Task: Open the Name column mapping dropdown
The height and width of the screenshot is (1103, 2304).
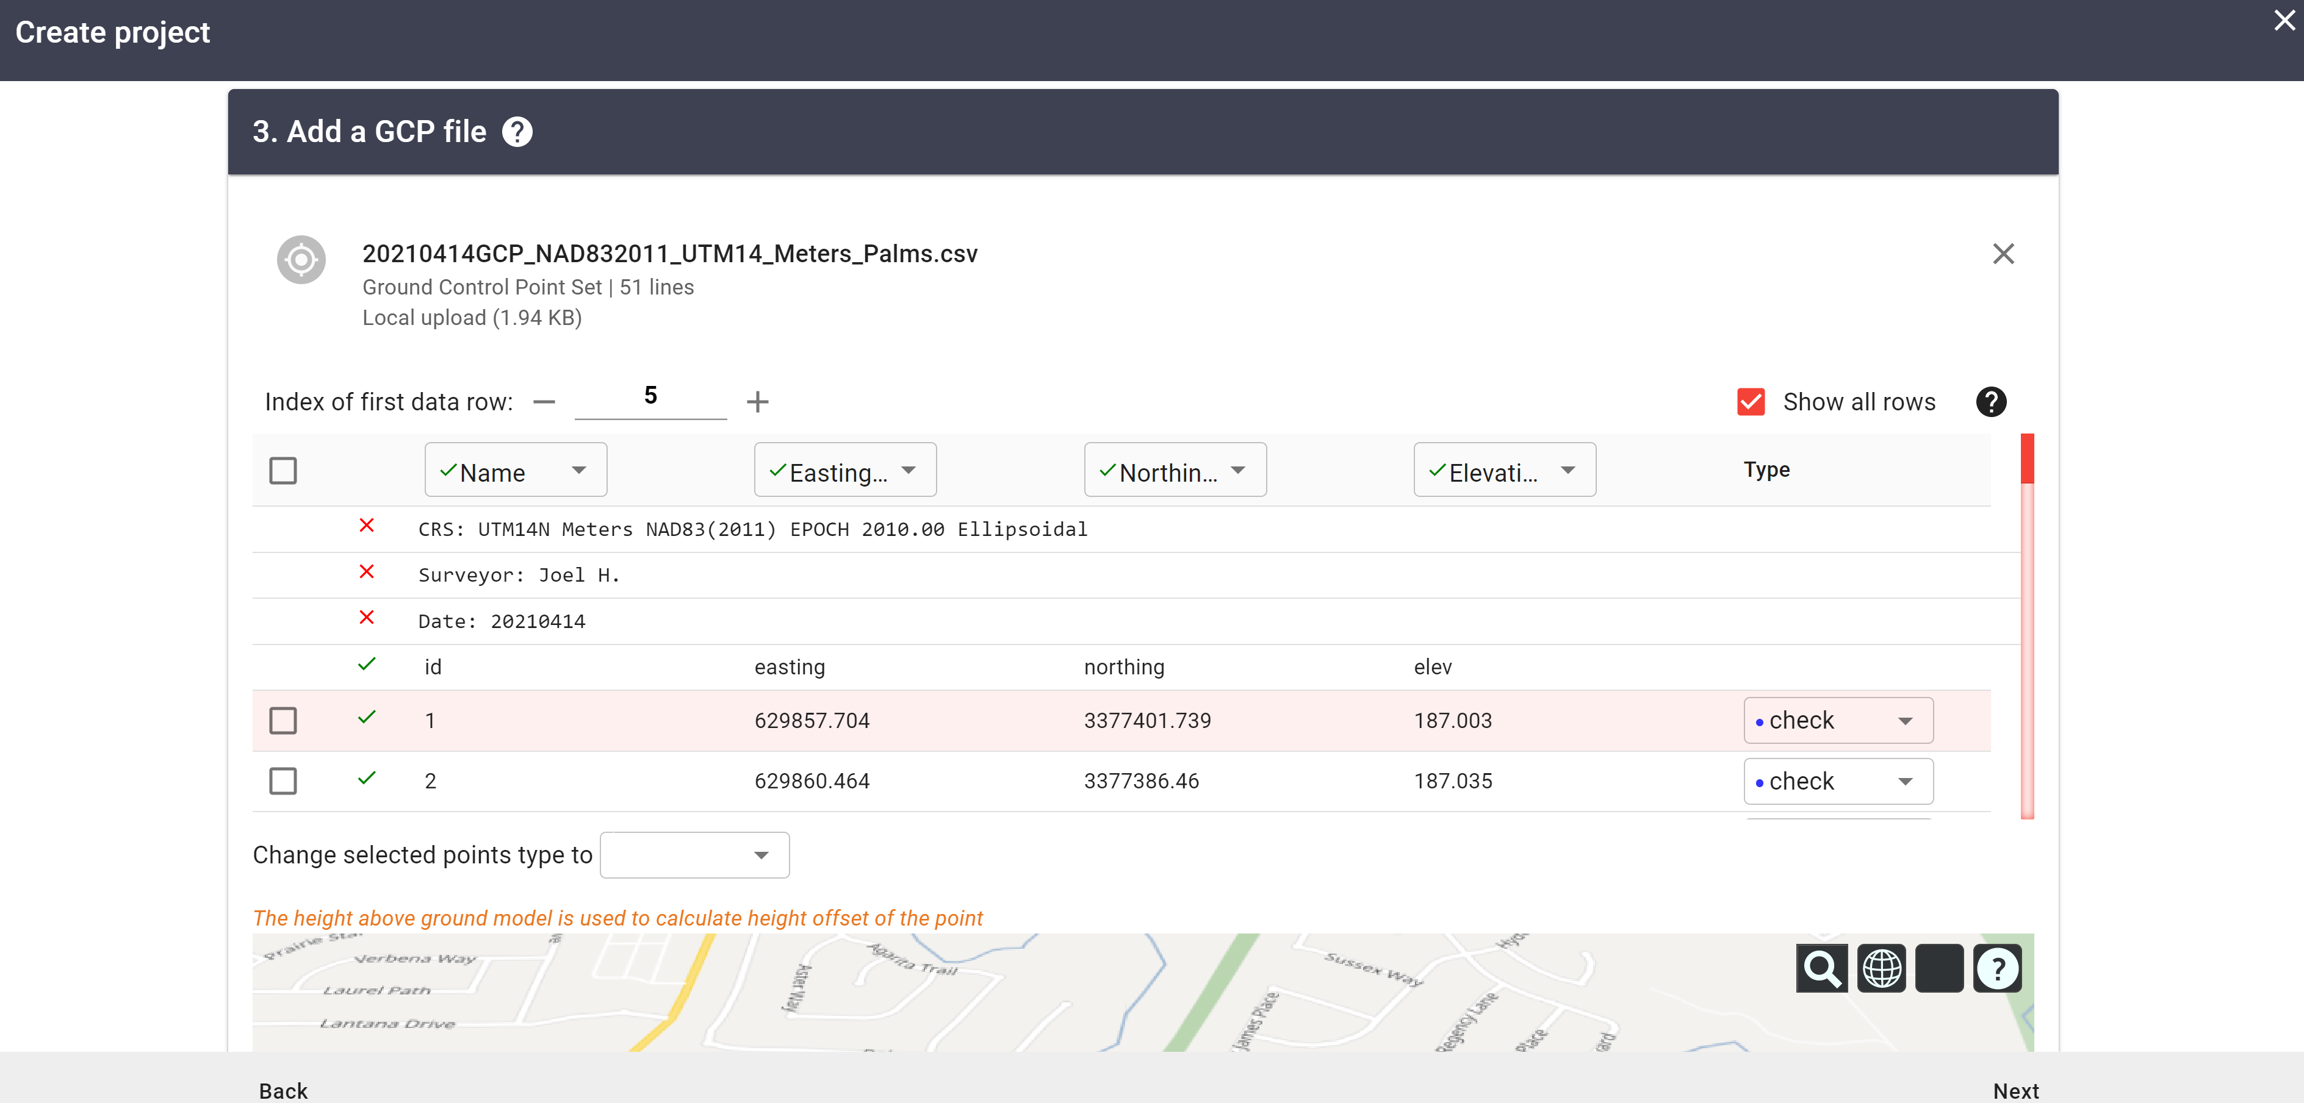Action: pyautogui.click(x=515, y=471)
